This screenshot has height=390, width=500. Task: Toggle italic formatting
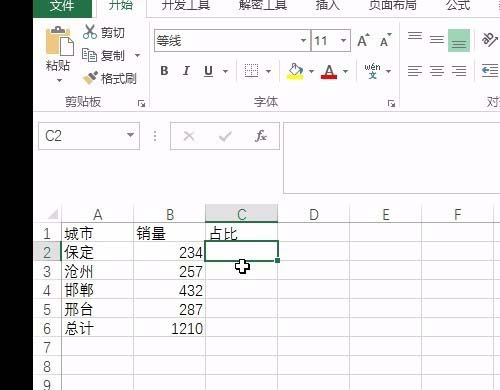[x=186, y=71]
